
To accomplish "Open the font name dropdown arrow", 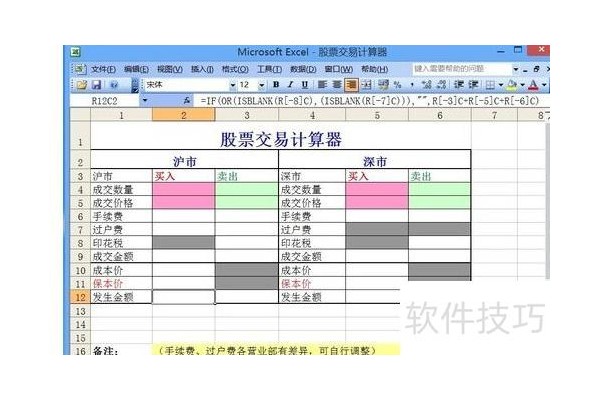I will [232, 85].
